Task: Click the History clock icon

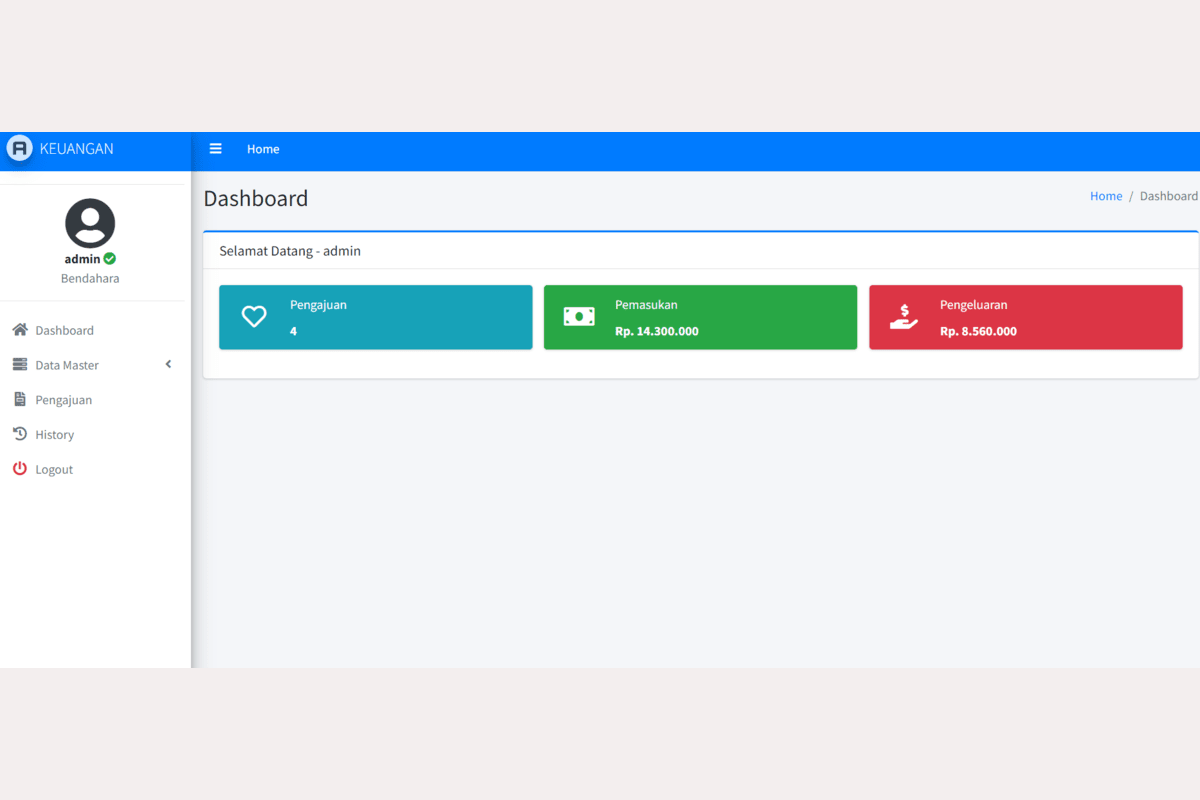Action: [20, 434]
